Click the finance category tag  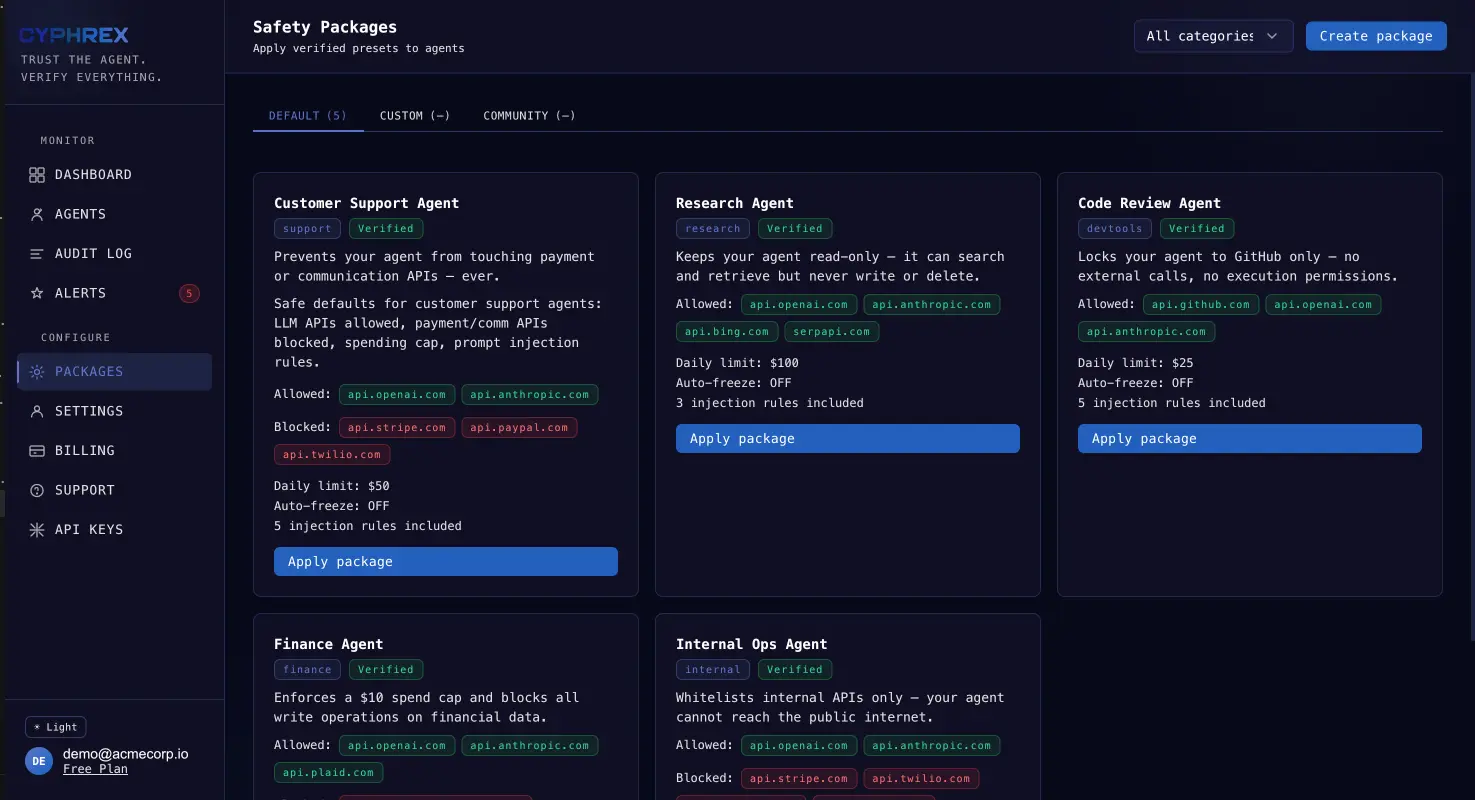coord(307,670)
